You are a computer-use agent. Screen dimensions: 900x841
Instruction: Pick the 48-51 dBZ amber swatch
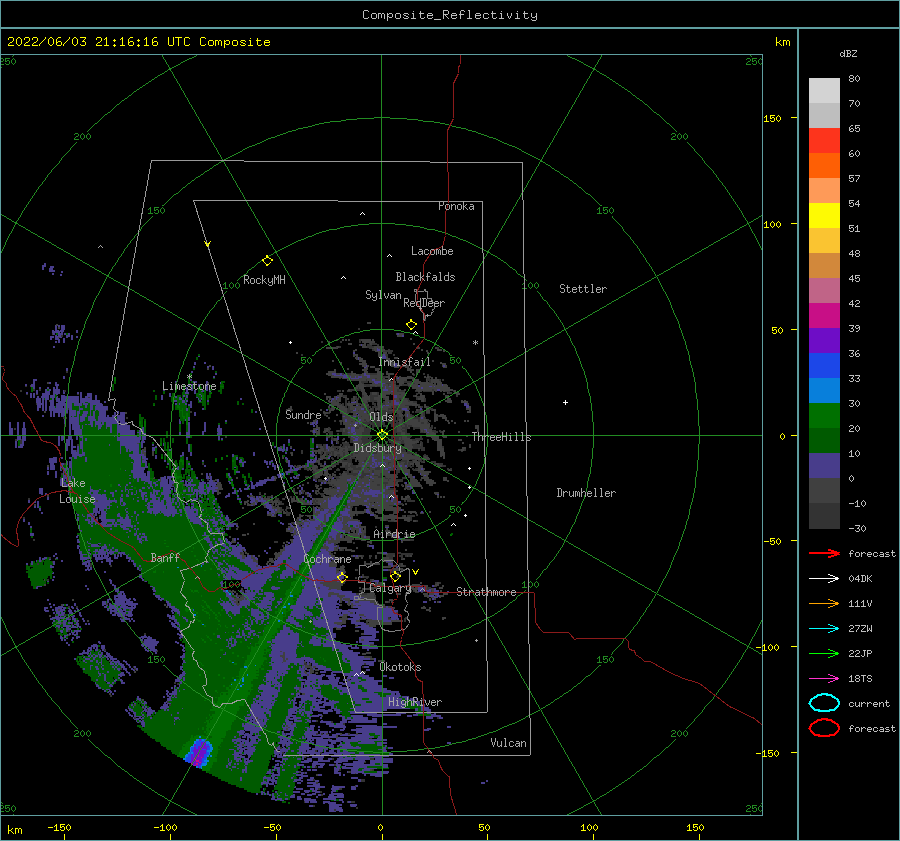(x=824, y=241)
